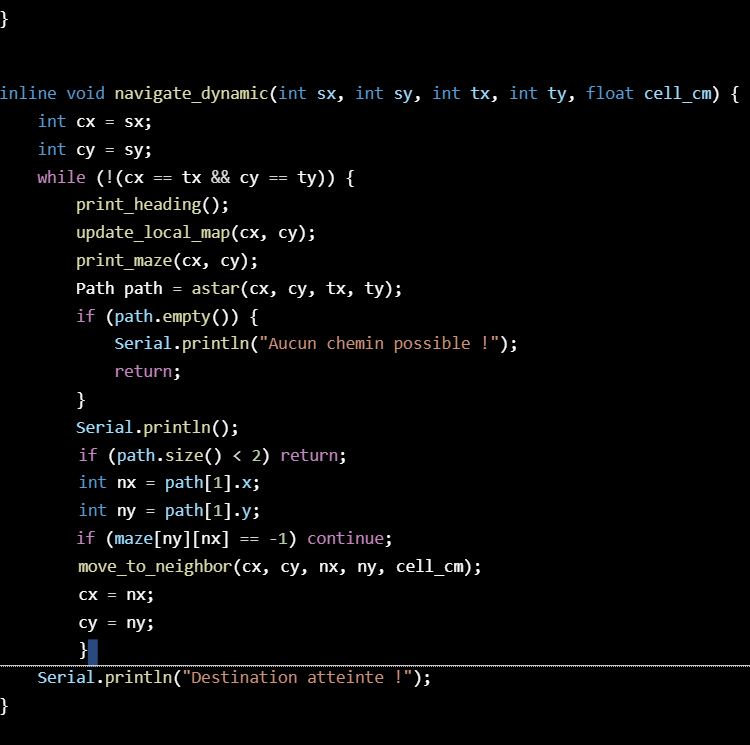Click the "cx = nx;" assignment line
This screenshot has width=750, height=745.
(116, 594)
